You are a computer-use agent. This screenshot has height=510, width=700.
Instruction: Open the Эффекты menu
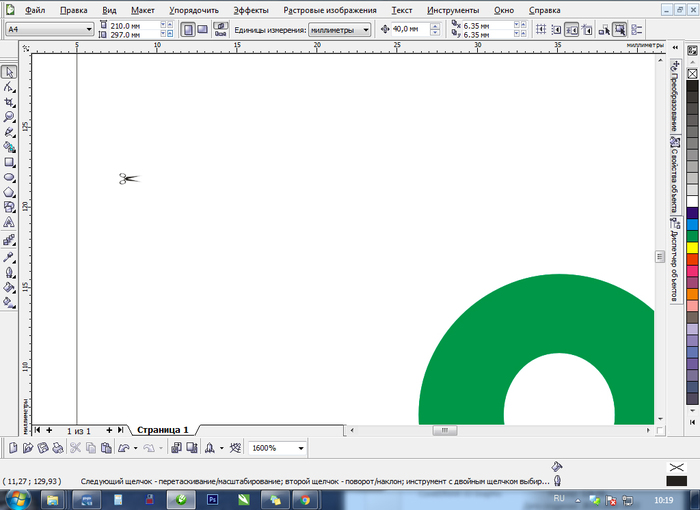[251, 9]
